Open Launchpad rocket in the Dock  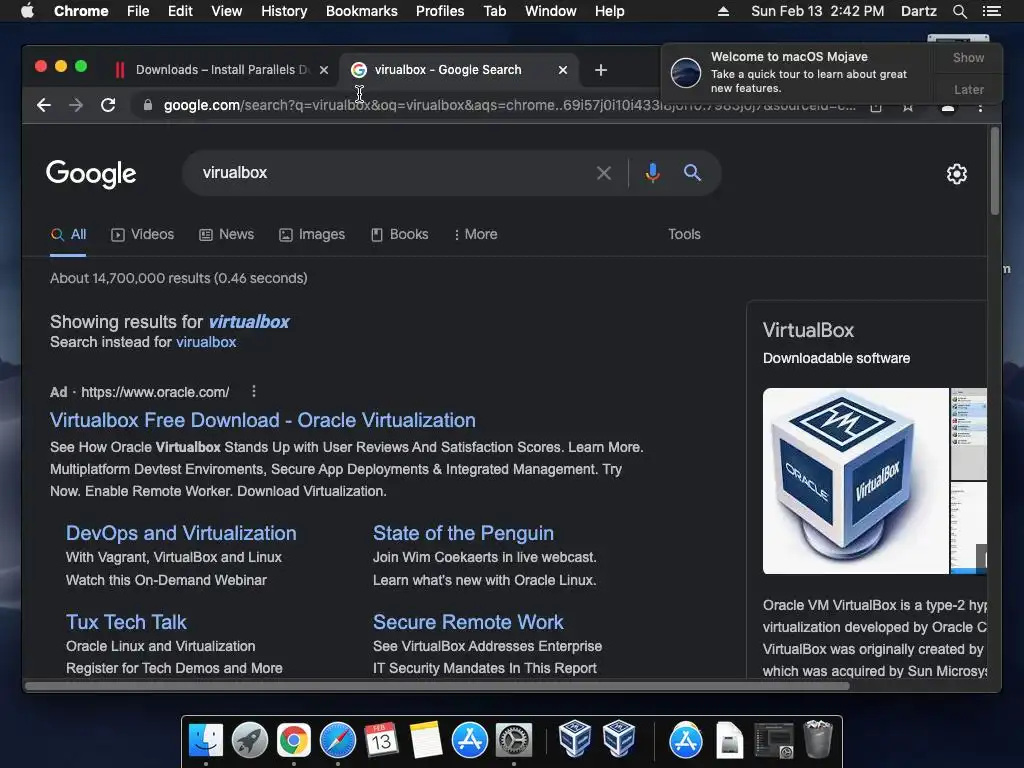click(249, 740)
